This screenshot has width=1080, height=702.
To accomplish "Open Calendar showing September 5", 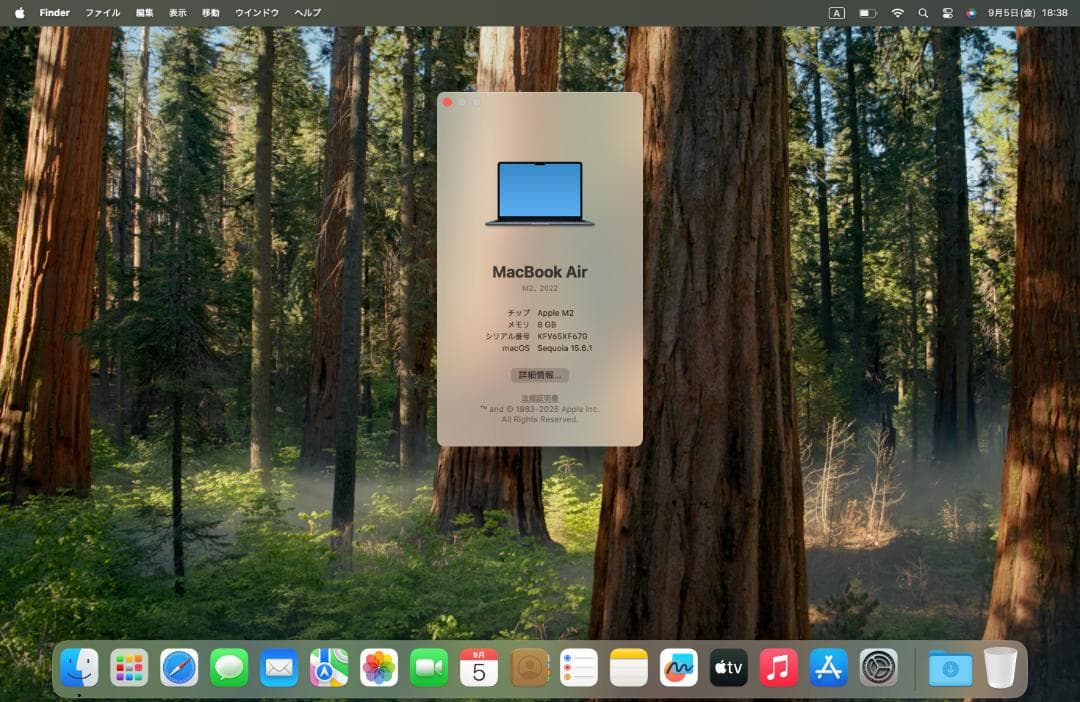I will click(x=479, y=666).
